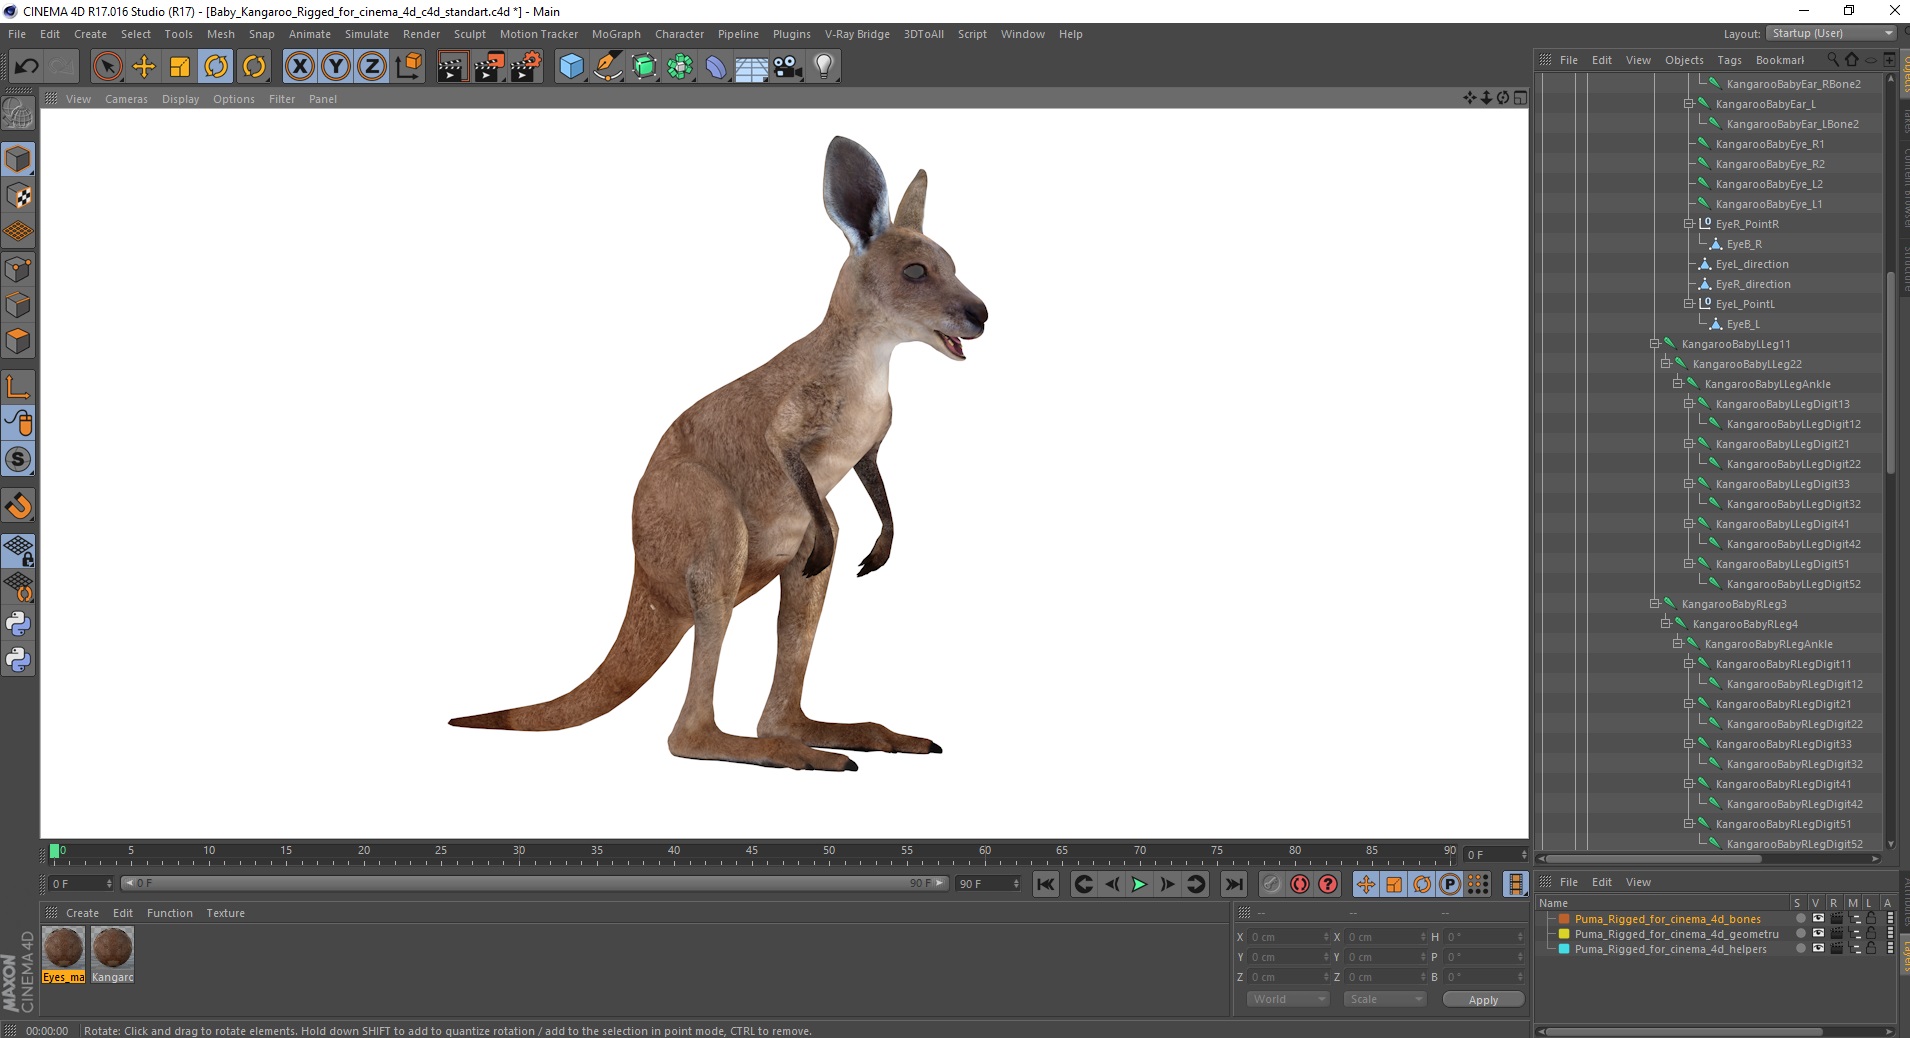Open the Character menu
The width and height of the screenshot is (1910, 1038).
pos(679,34)
